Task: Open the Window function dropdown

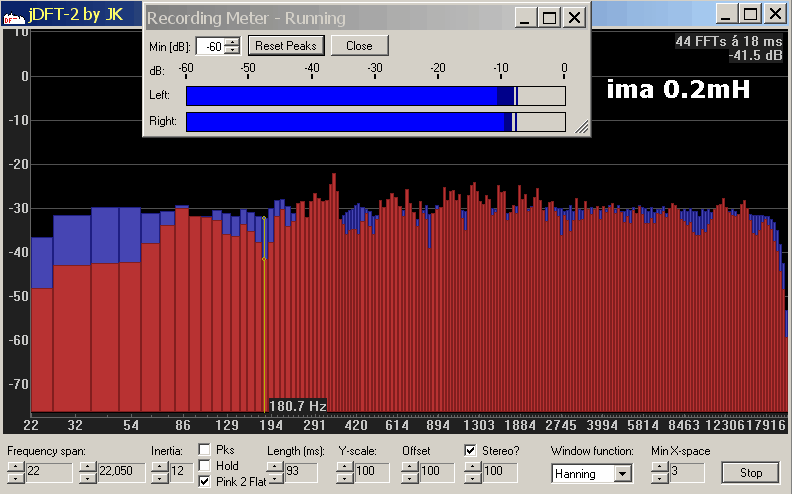Action: pos(623,473)
